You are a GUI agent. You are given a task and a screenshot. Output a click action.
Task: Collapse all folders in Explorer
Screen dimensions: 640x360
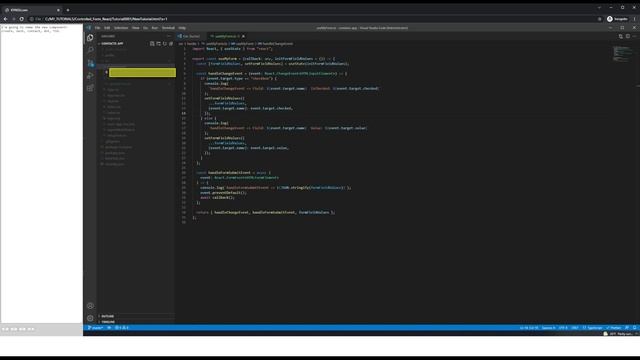171,44
